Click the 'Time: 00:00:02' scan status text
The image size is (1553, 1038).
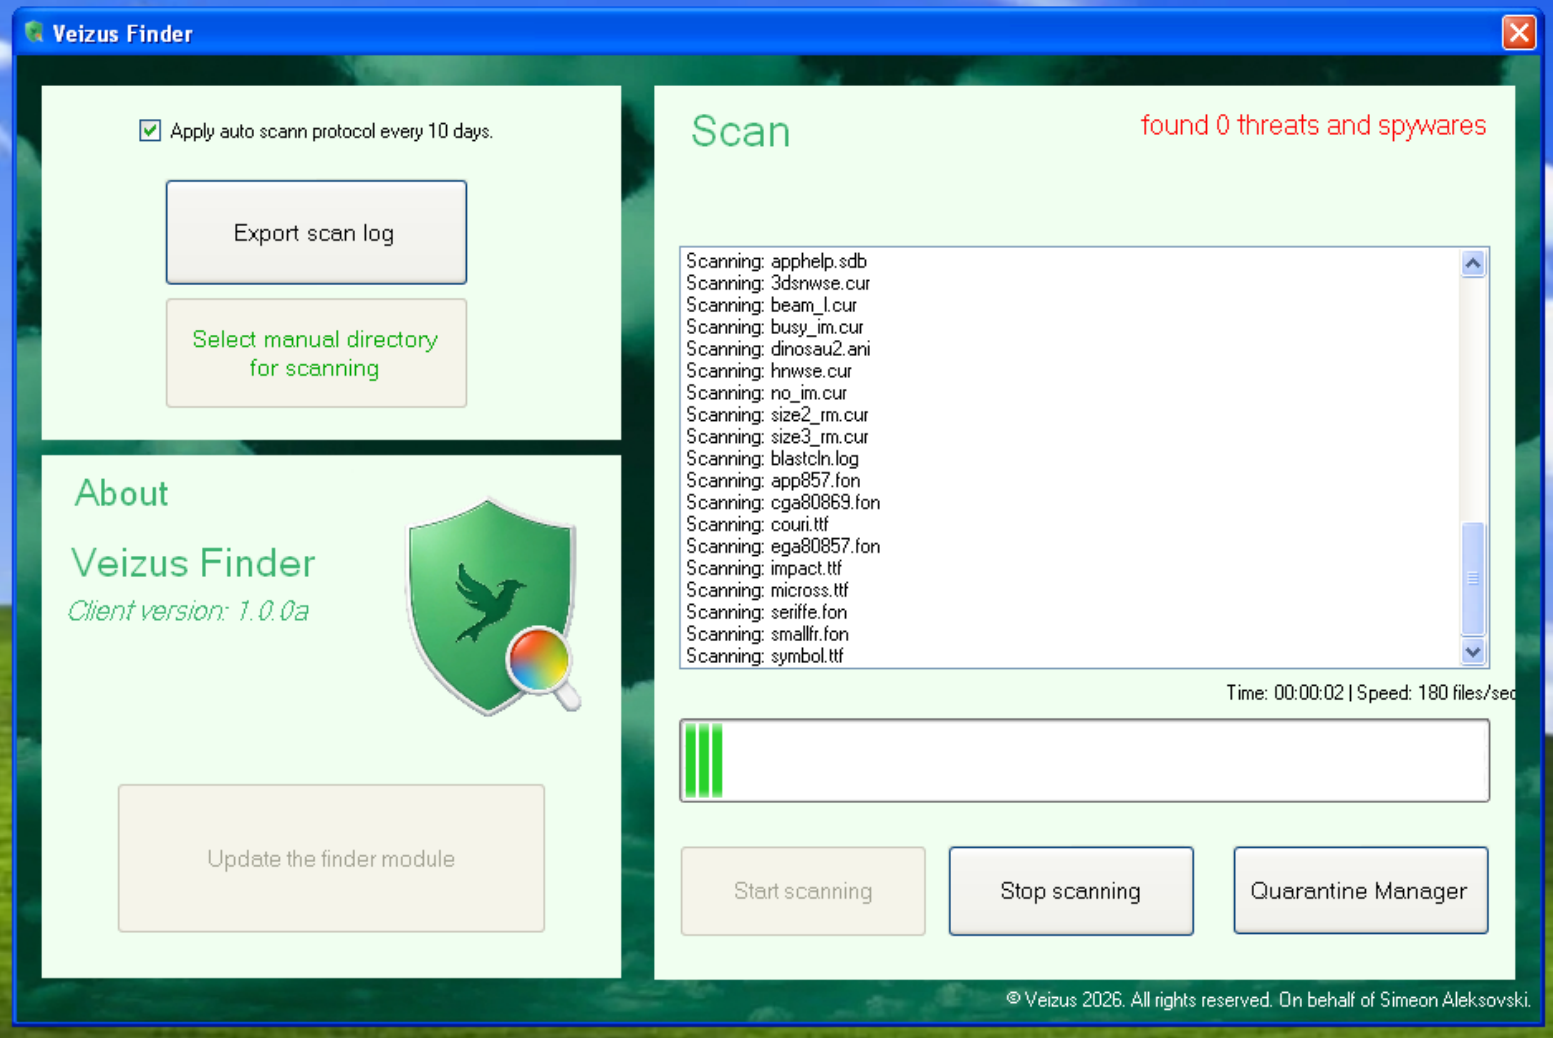[1285, 693]
